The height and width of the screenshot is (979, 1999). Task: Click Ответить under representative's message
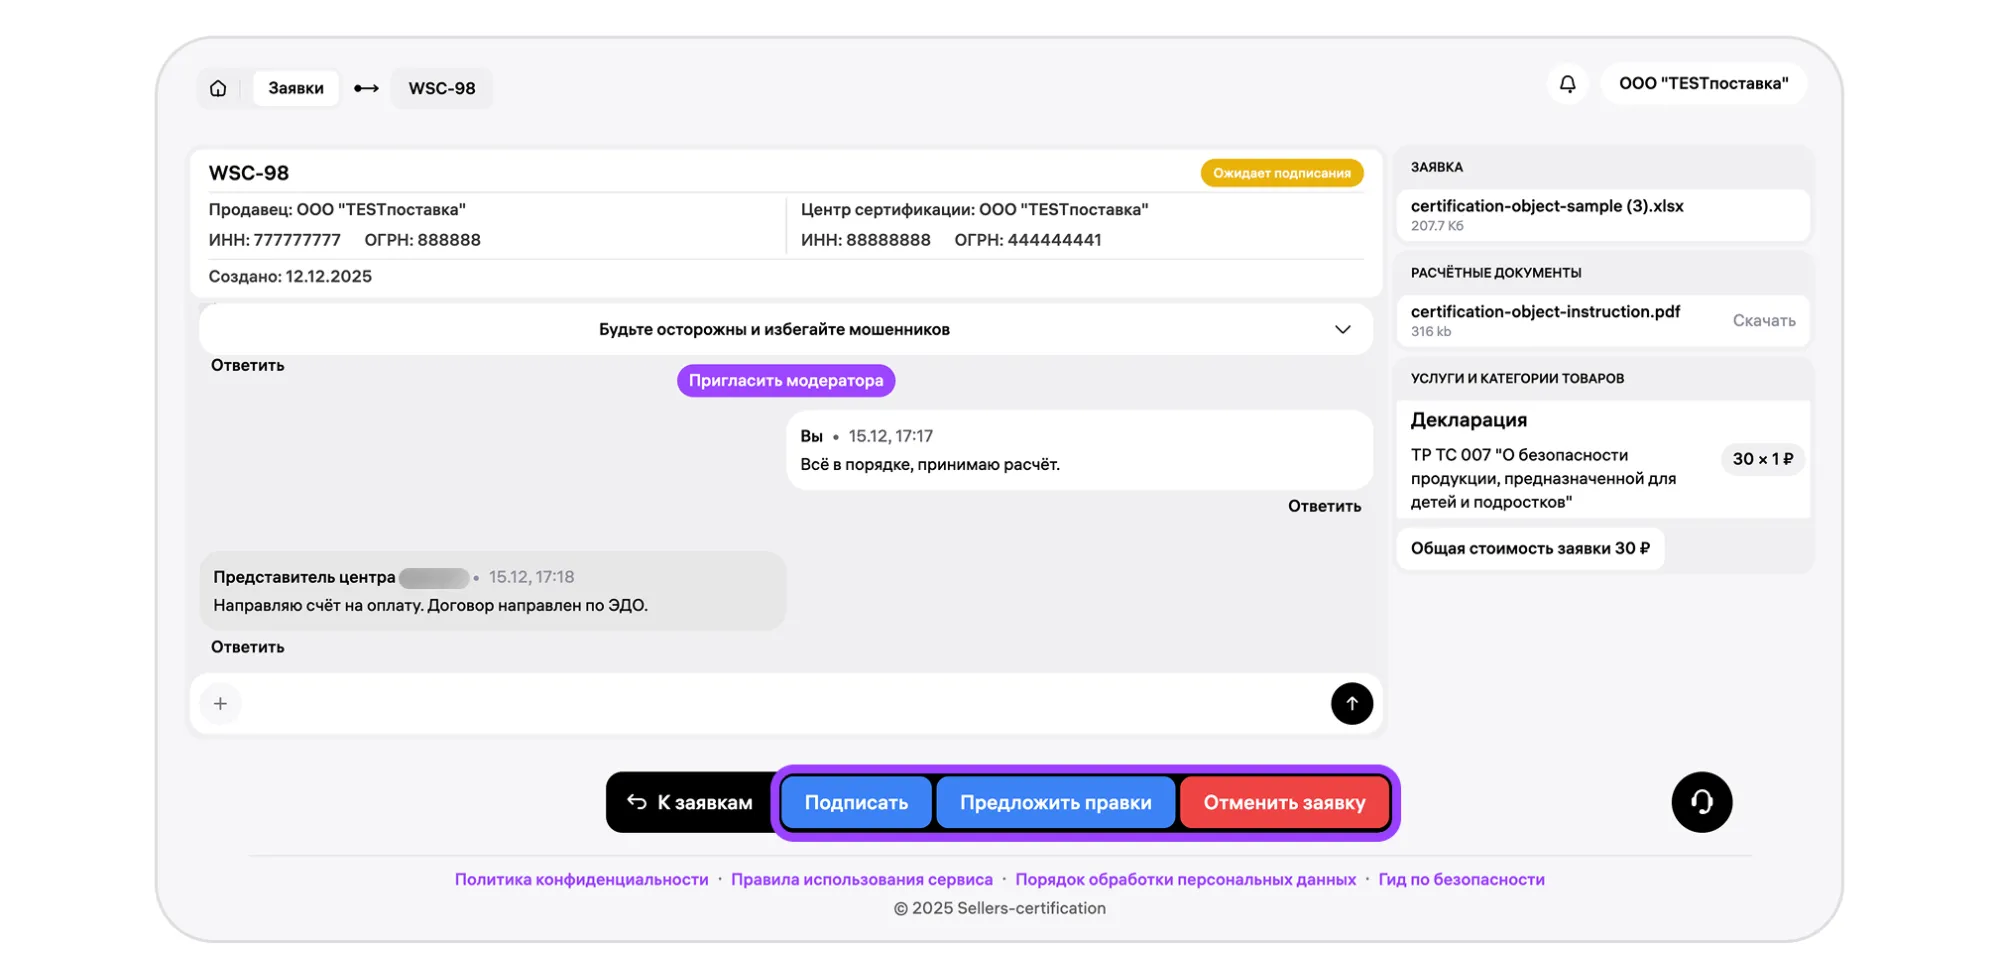coord(247,647)
